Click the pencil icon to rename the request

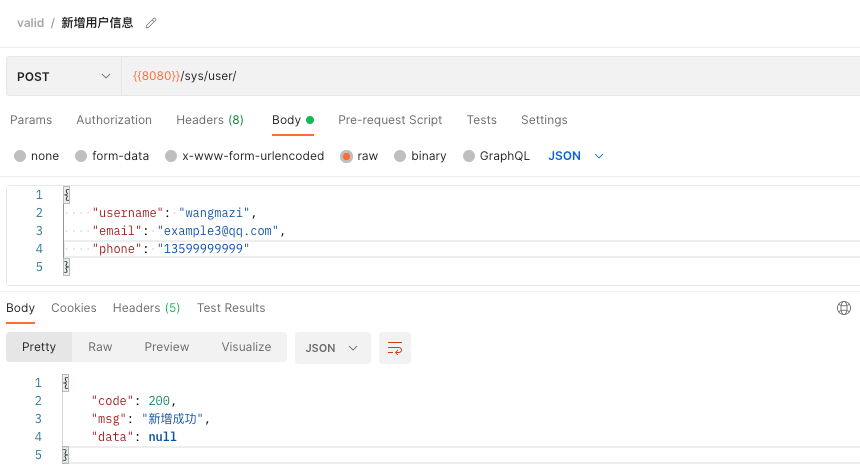[x=151, y=23]
